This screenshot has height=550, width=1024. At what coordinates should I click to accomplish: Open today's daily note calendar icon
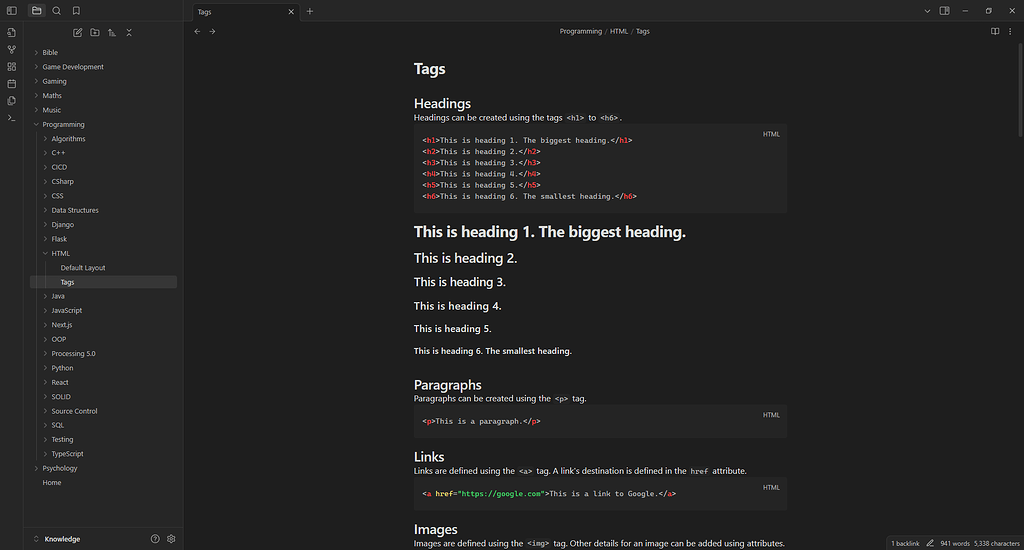(x=12, y=84)
